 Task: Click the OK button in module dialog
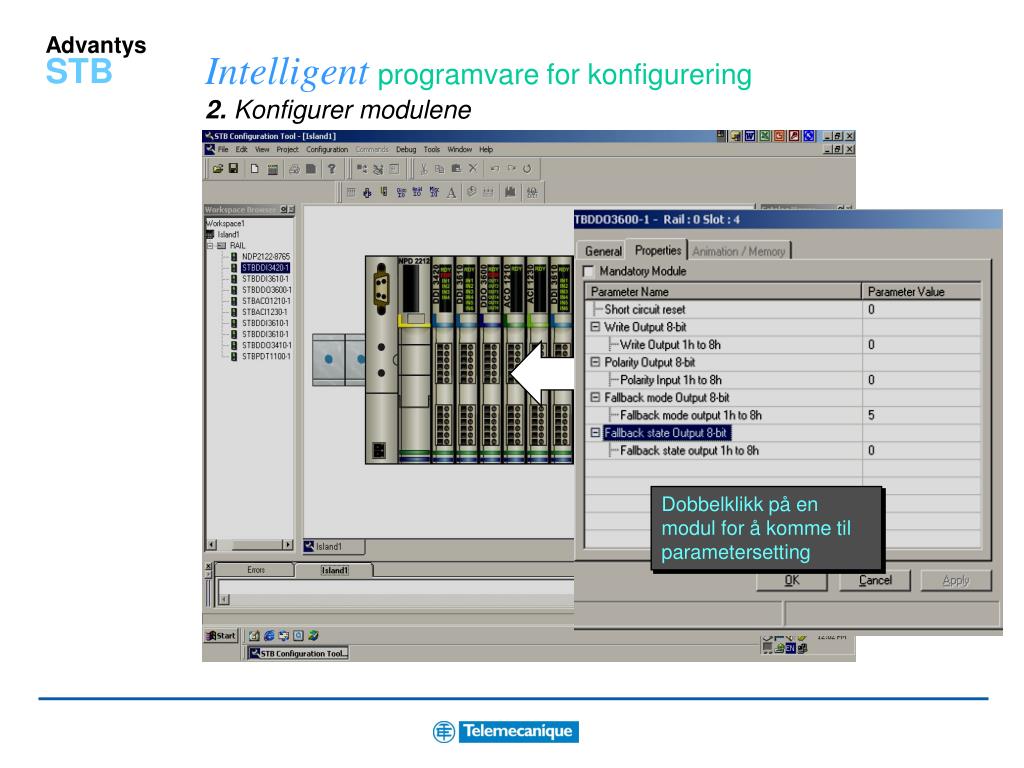click(792, 580)
